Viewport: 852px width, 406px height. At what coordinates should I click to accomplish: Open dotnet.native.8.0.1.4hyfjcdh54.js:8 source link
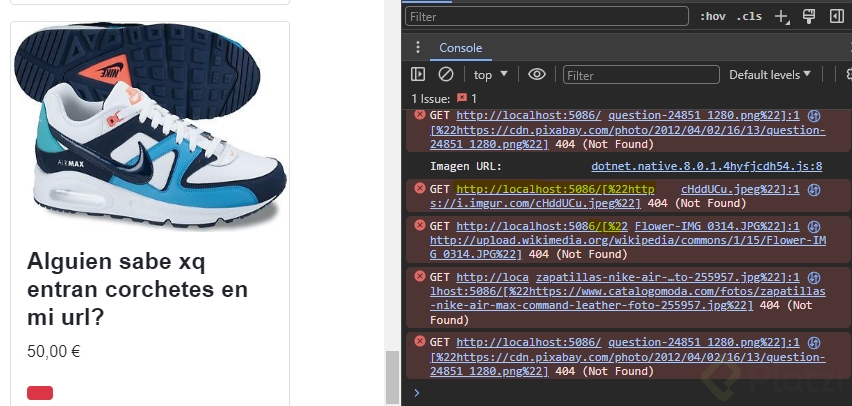coord(706,166)
